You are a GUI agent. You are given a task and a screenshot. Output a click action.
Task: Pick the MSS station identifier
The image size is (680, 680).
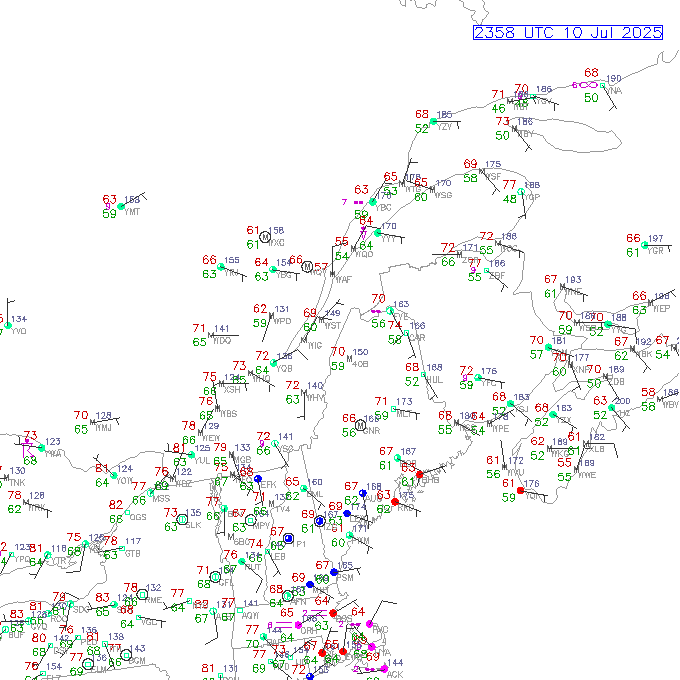tap(161, 498)
